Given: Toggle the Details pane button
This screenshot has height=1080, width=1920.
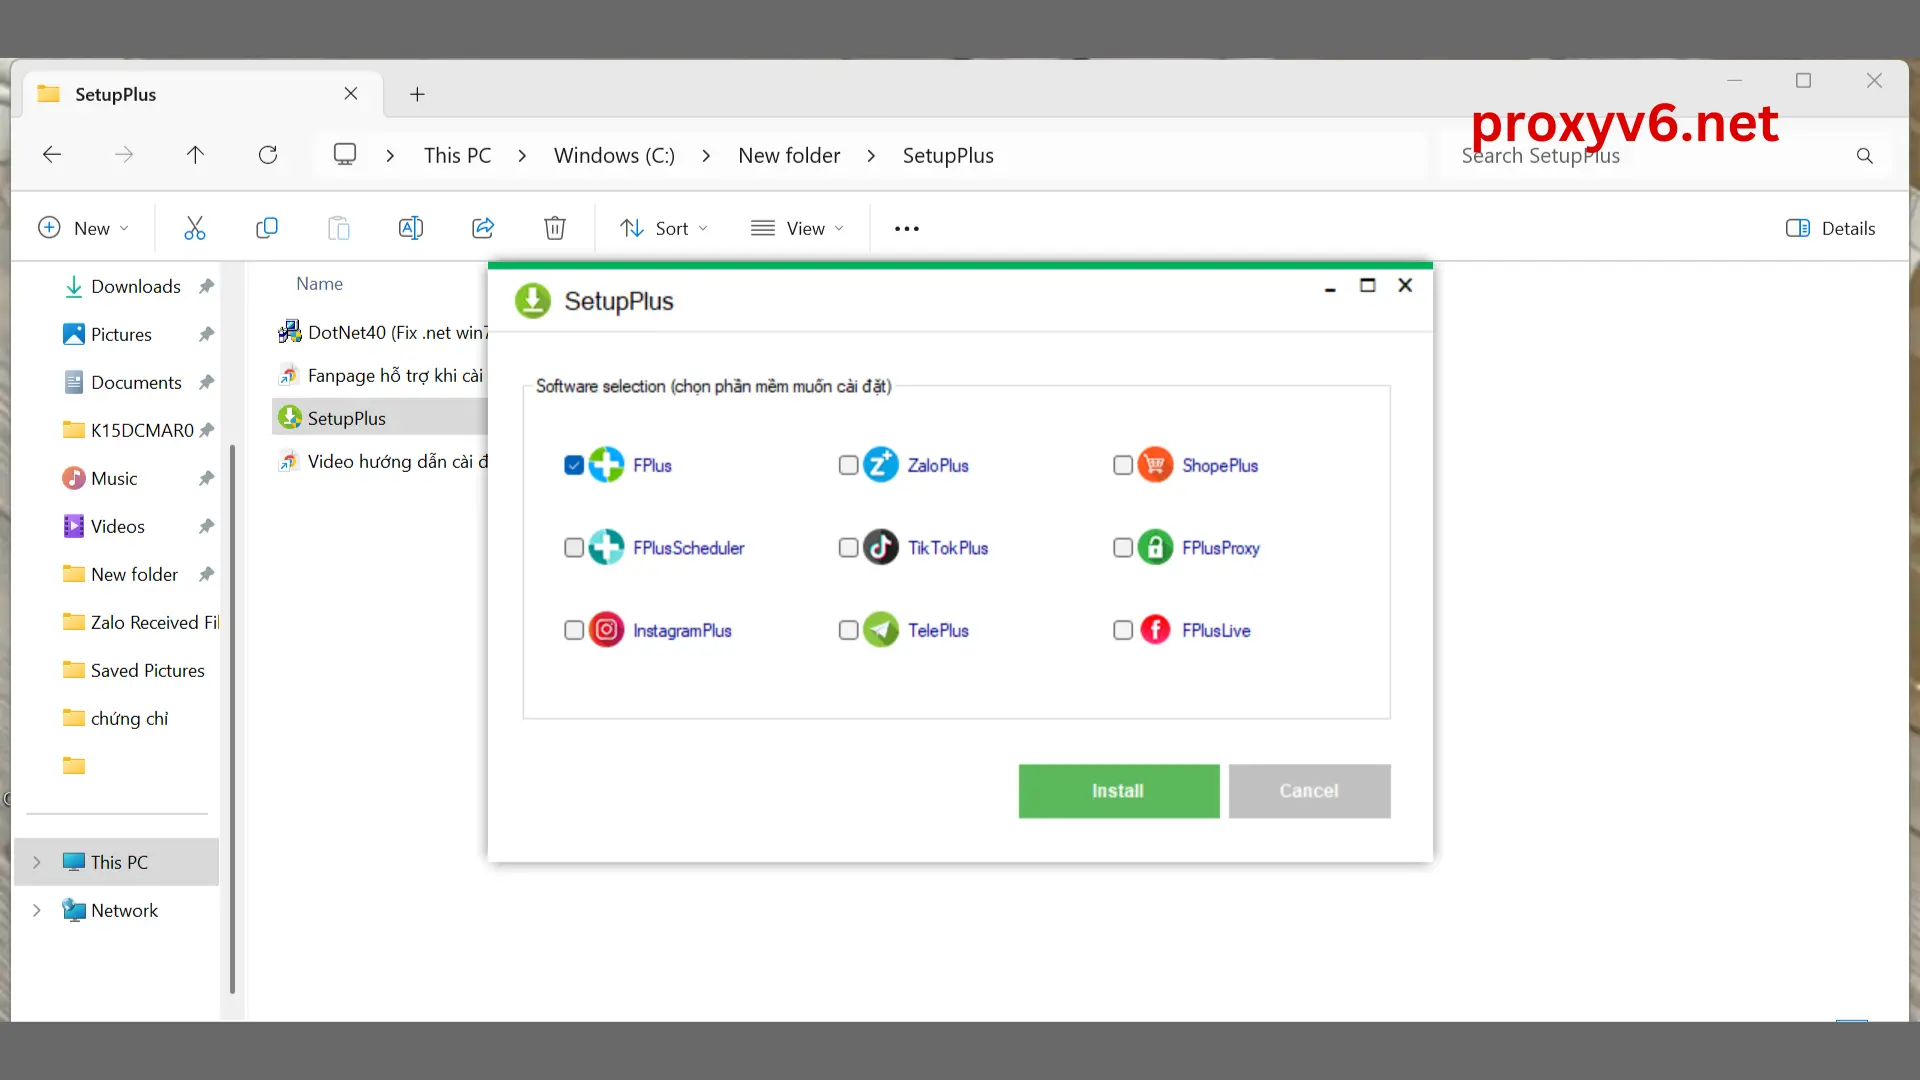Looking at the screenshot, I should pos(1830,228).
